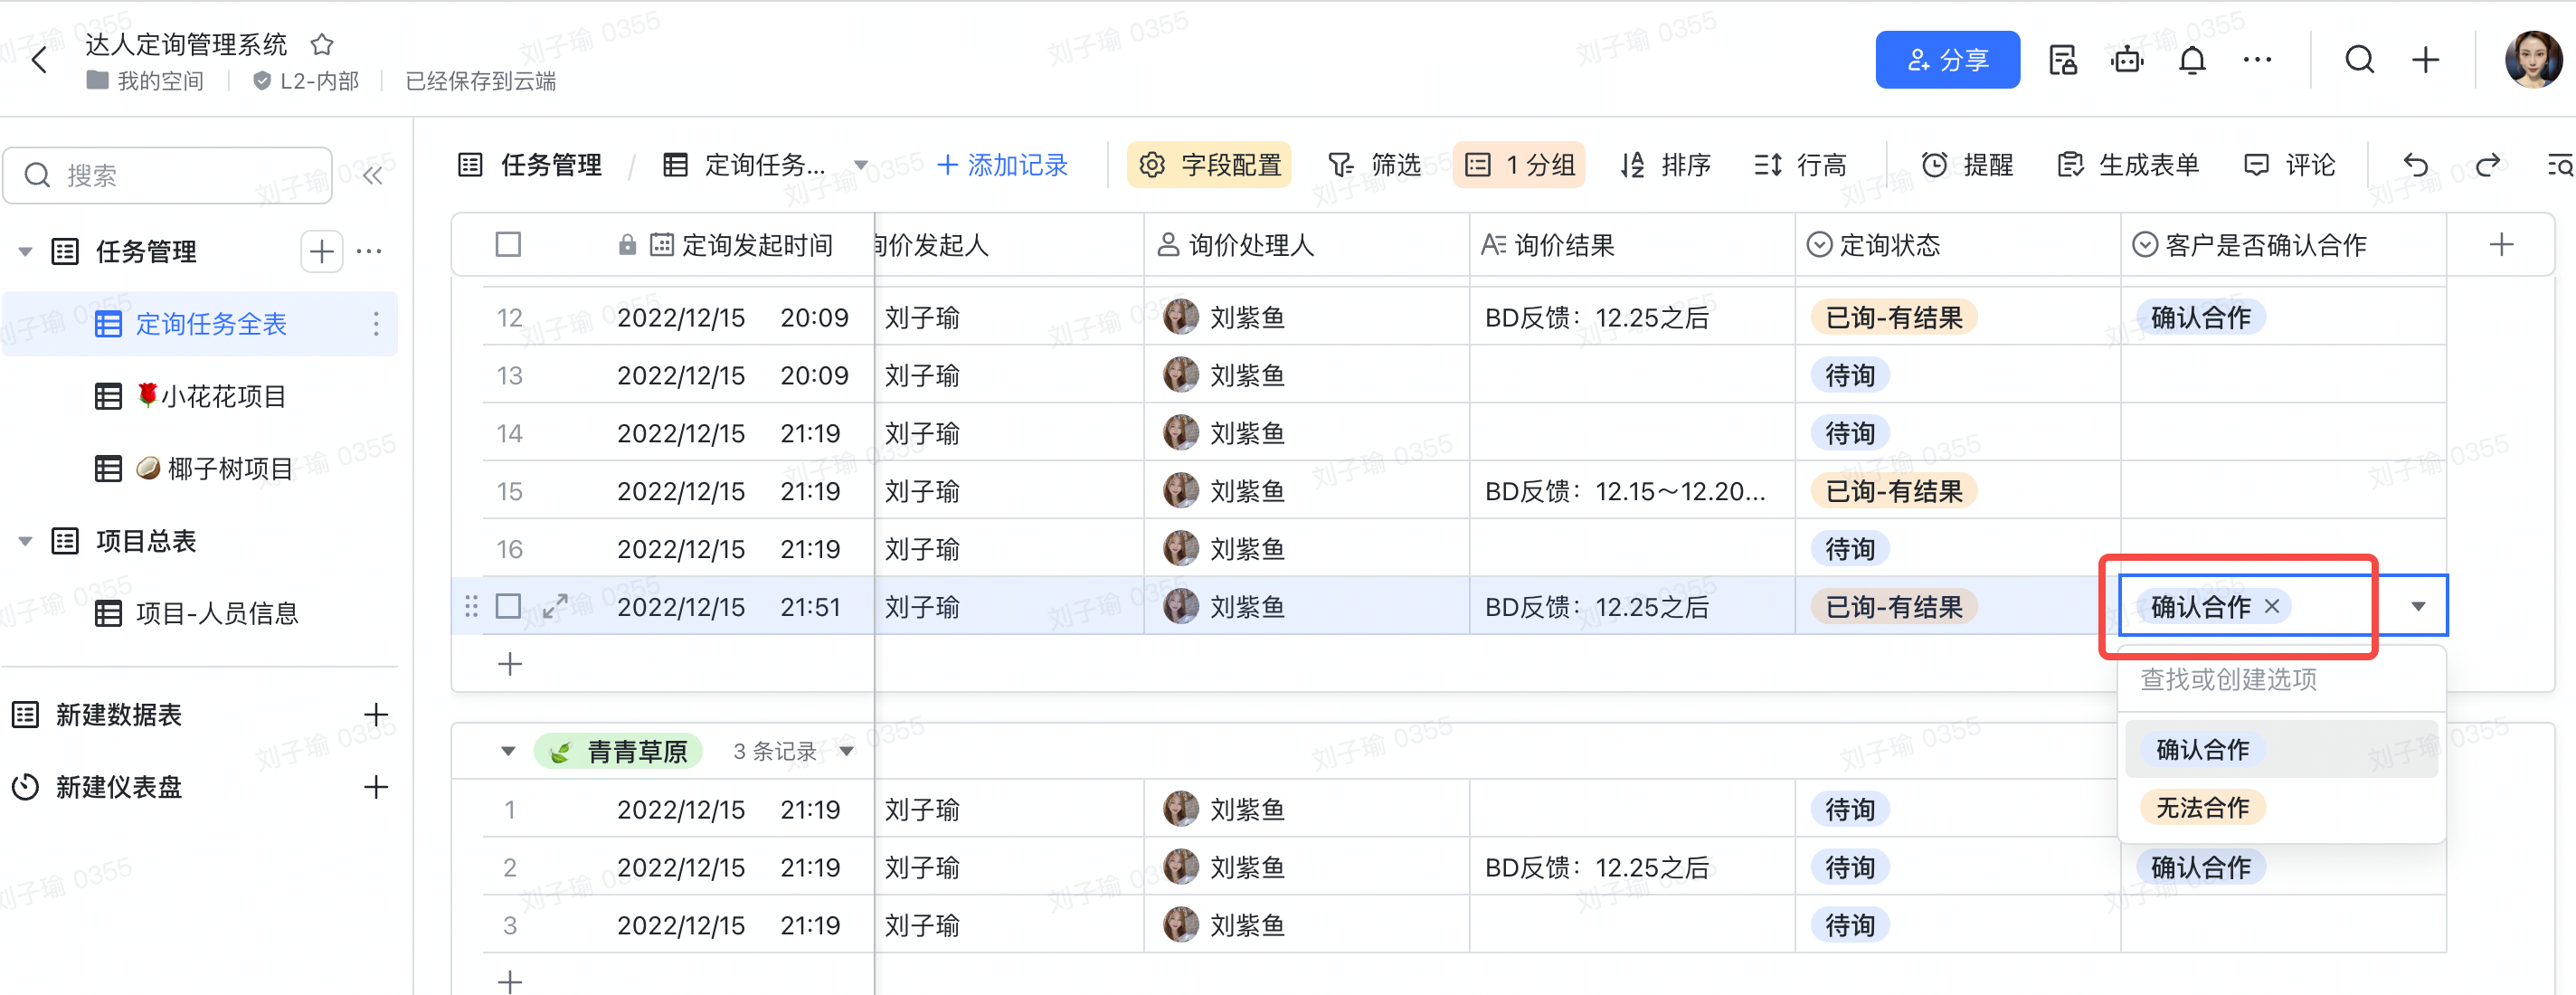The image size is (2576, 995).
Task: Collapse sidebar with double chevron icon
Action: [373, 176]
